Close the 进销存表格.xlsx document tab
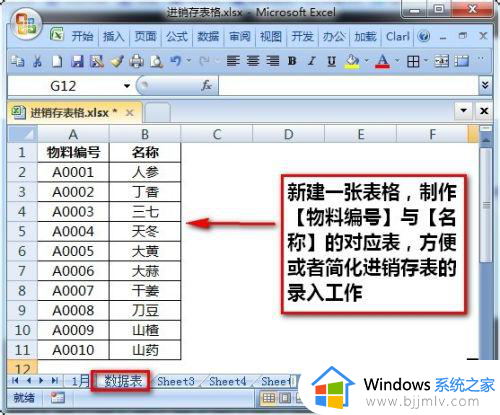The image size is (500, 415). pos(130,113)
